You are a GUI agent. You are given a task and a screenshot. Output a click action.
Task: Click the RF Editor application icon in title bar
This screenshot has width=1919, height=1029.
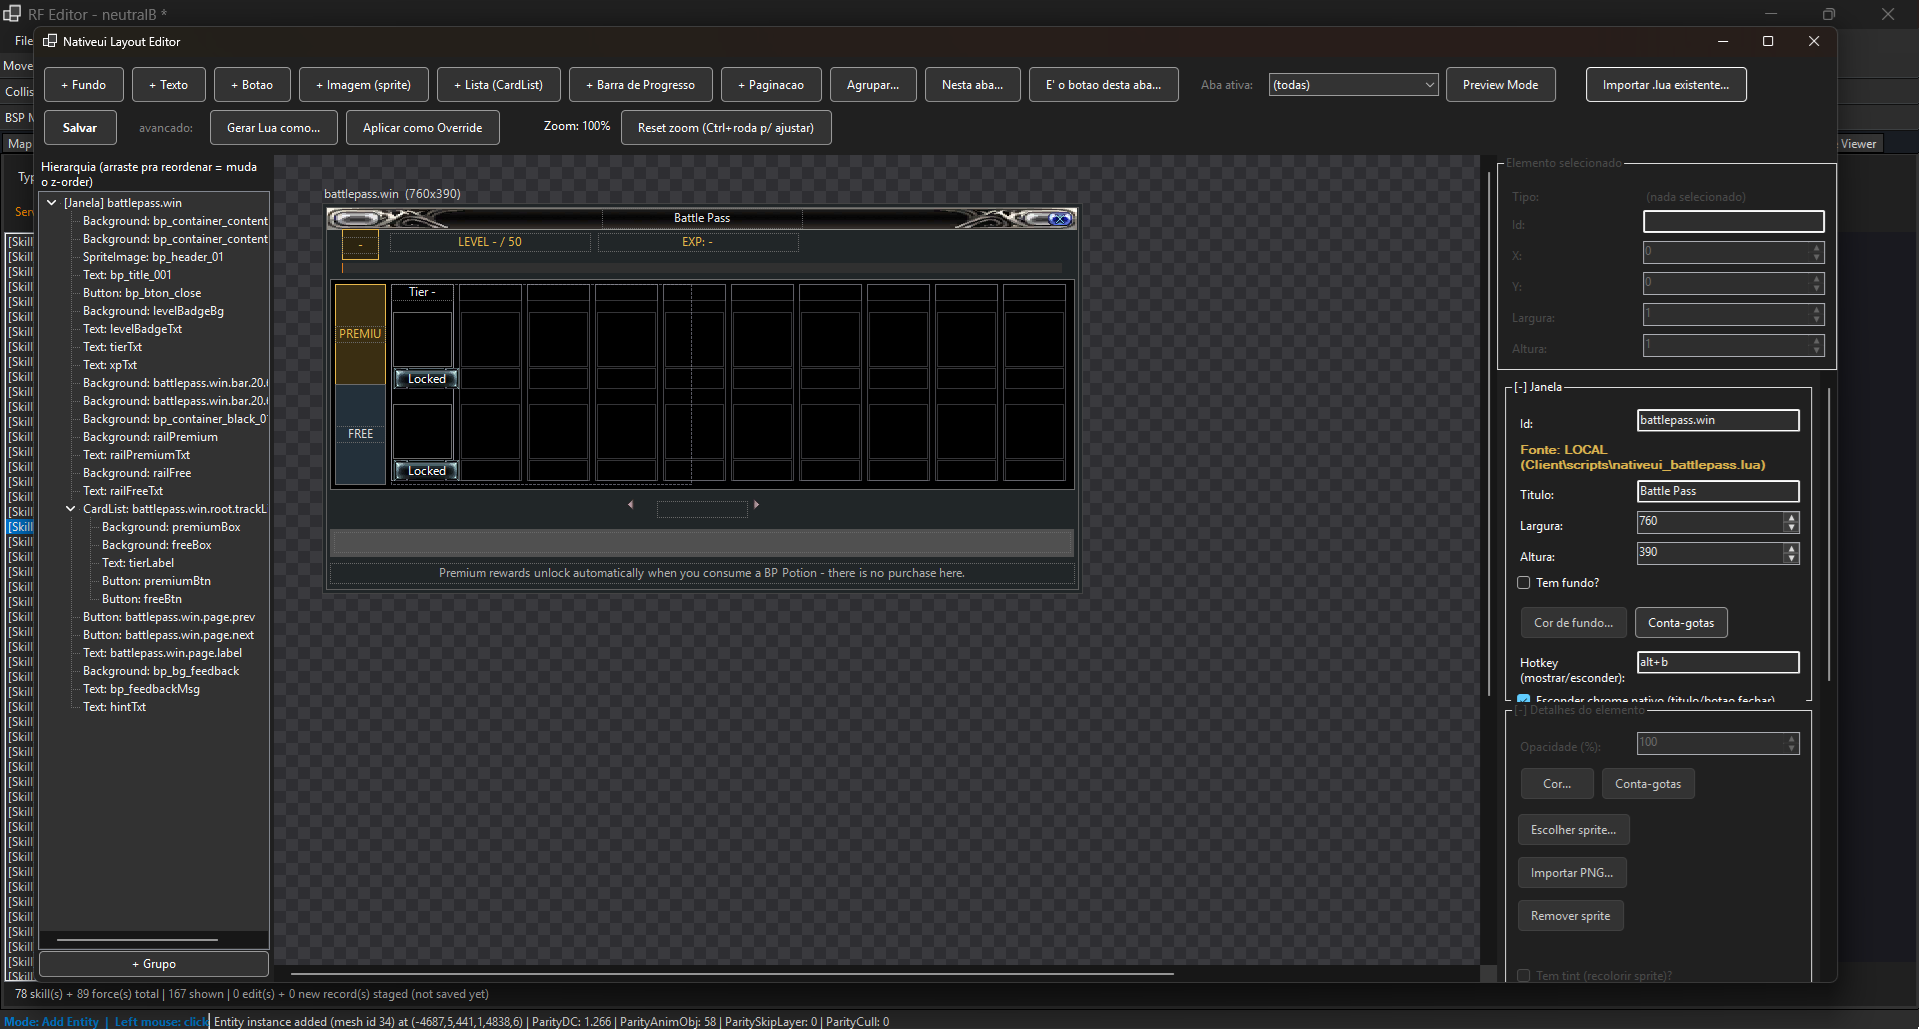point(12,14)
